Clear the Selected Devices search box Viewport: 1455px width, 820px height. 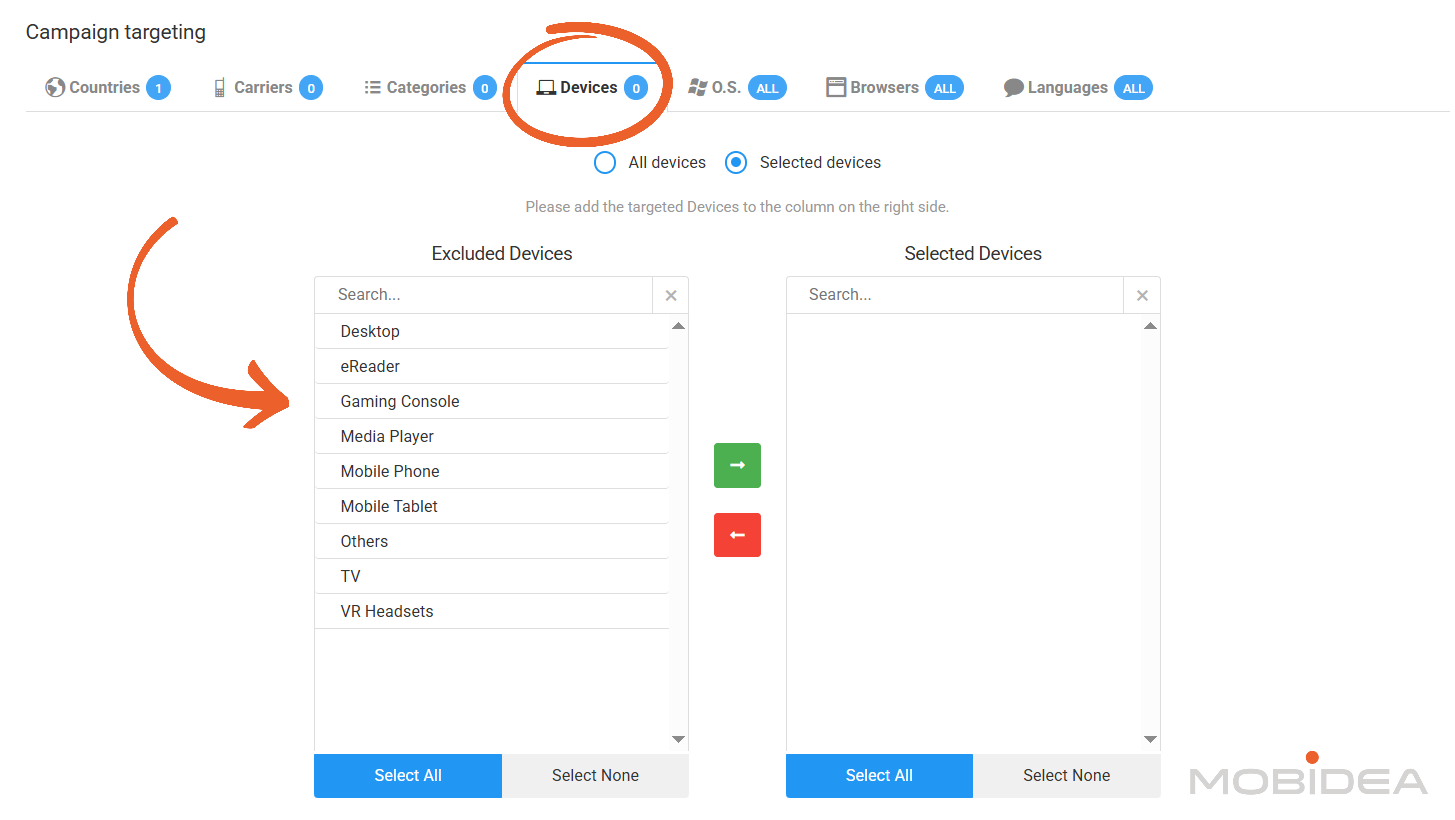[x=1142, y=295]
